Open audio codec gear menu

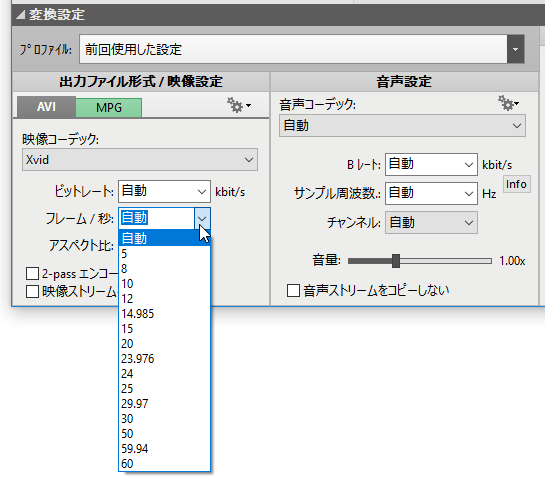509,103
